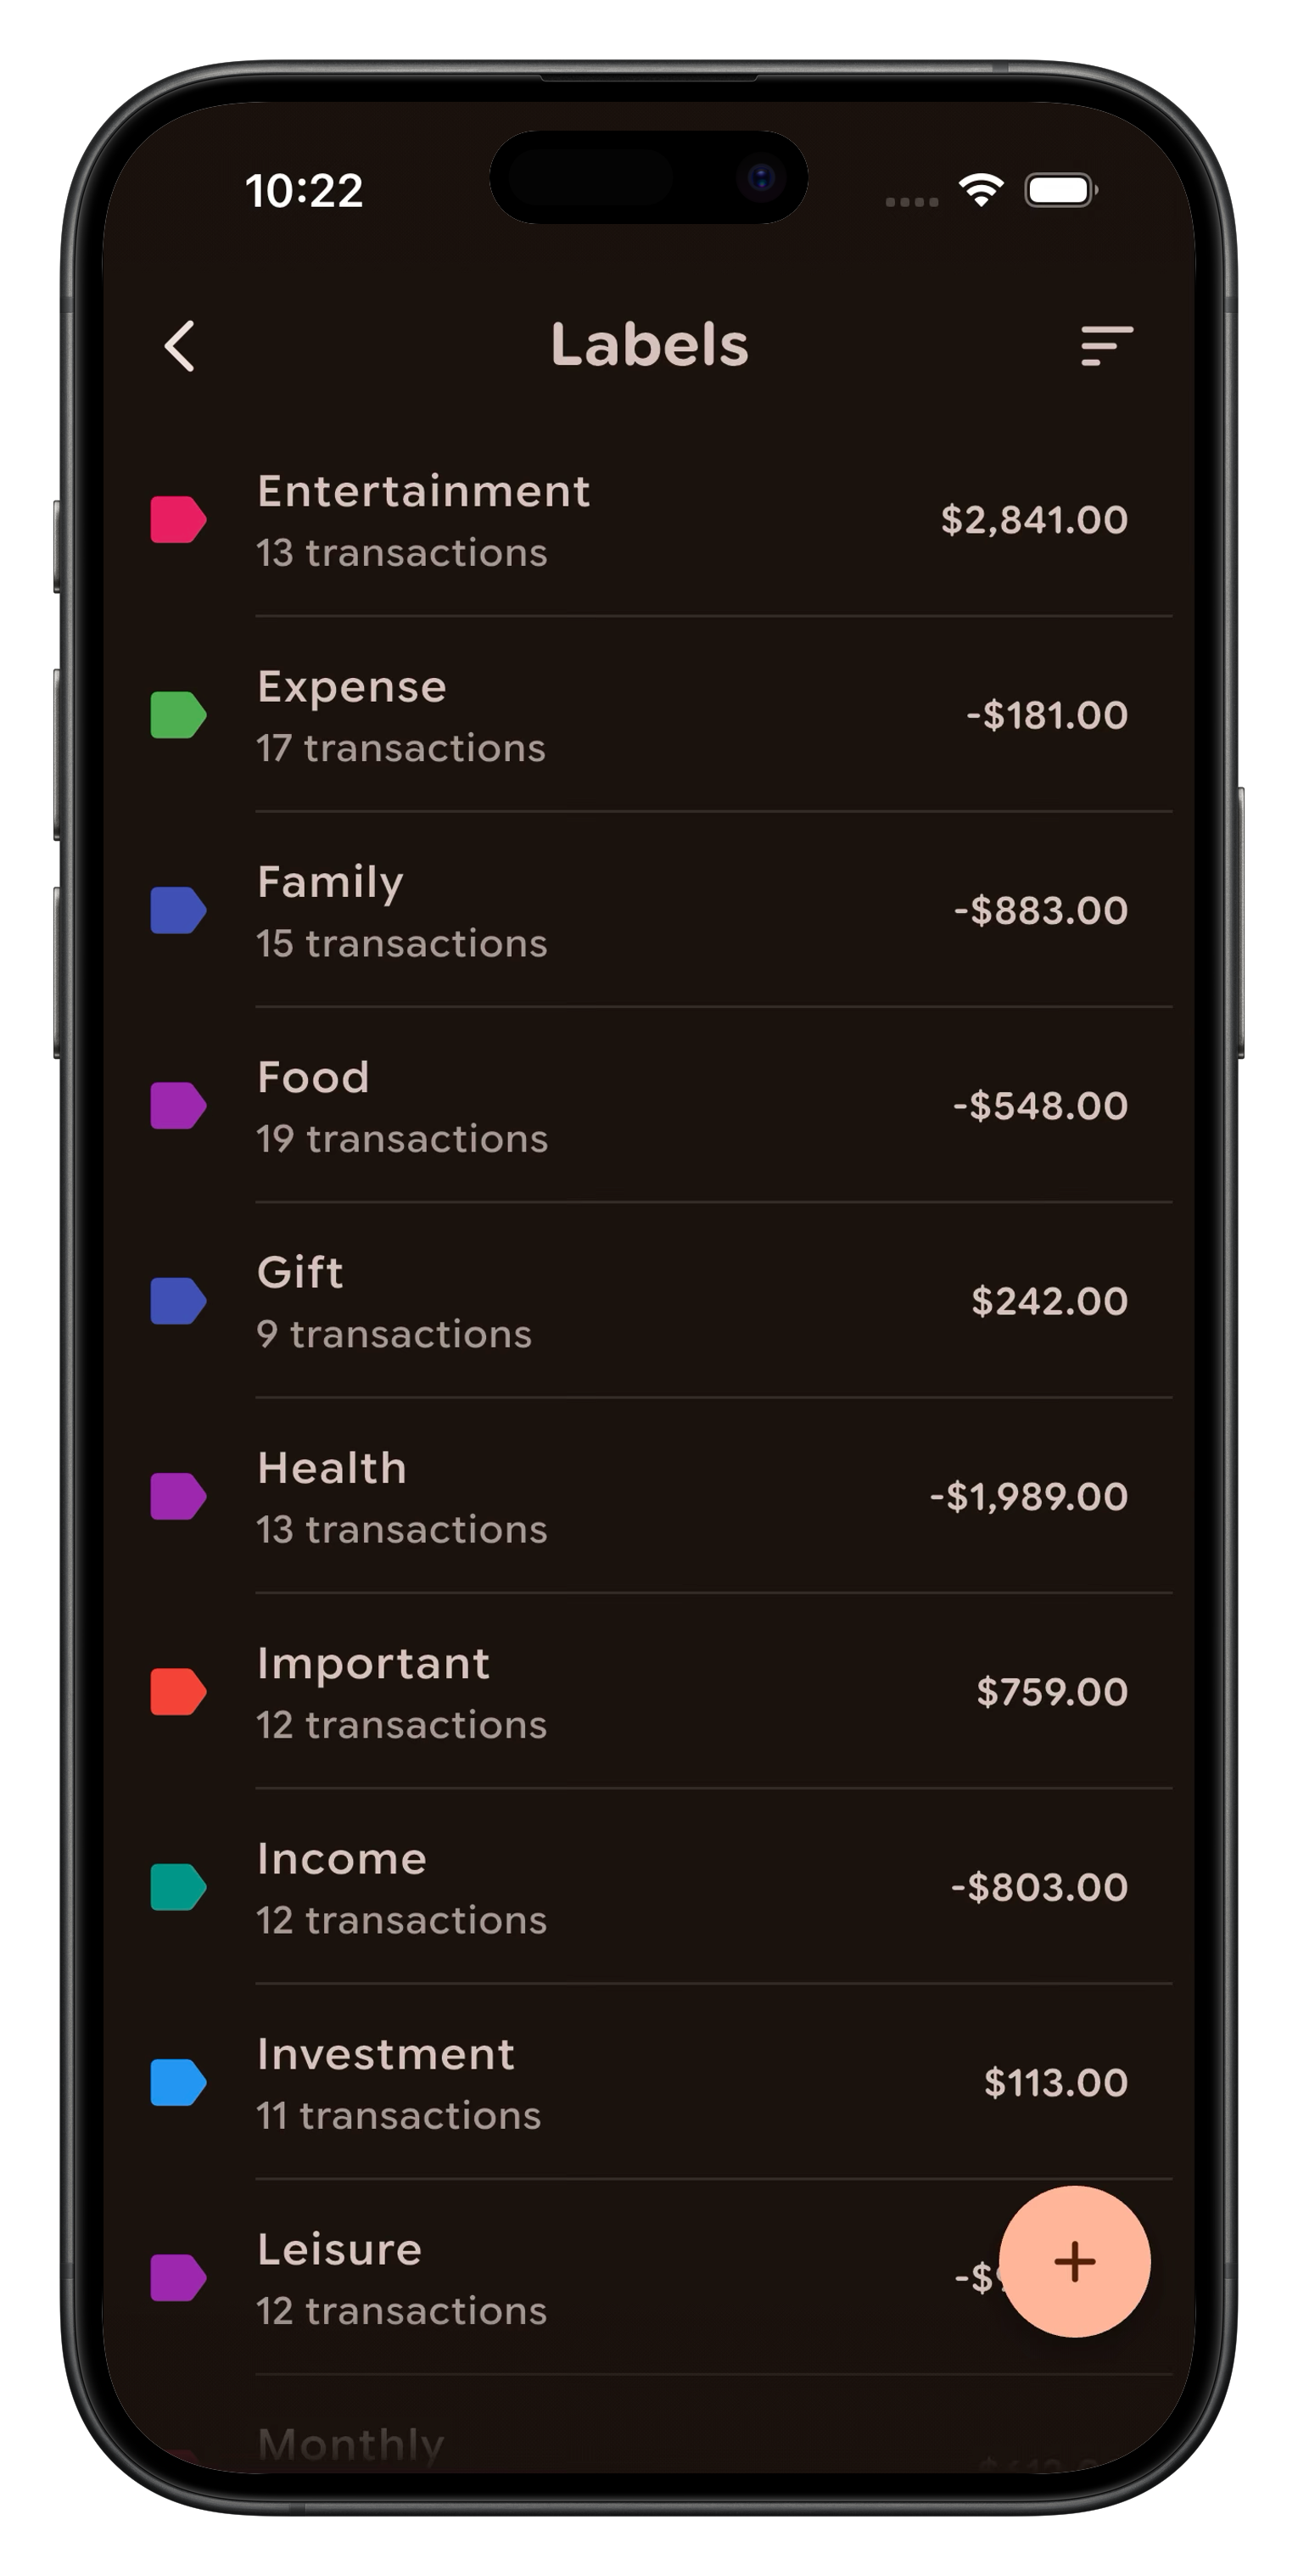This screenshot has height=2576, width=1298.
Task: Tap the battery status icon
Action: (x=1060, y=190)
